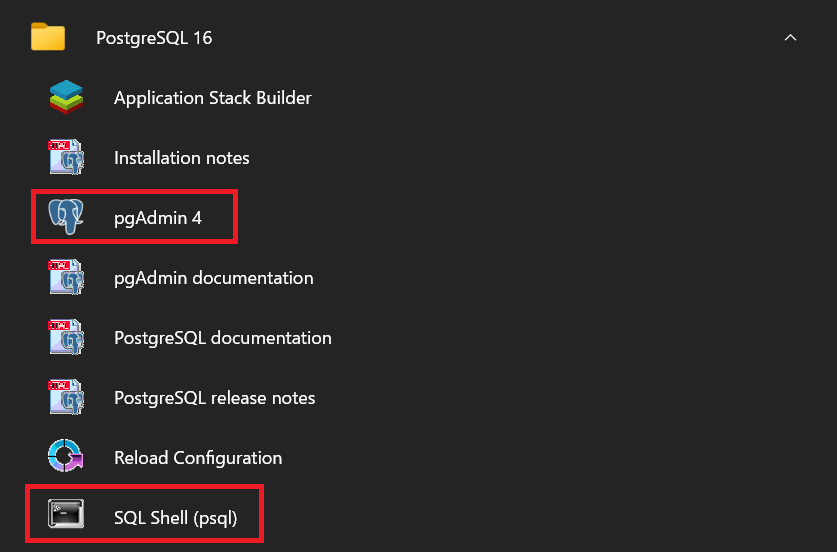
Task: Open the PostgreSQL documentation label
Action: tap(223, 338)
